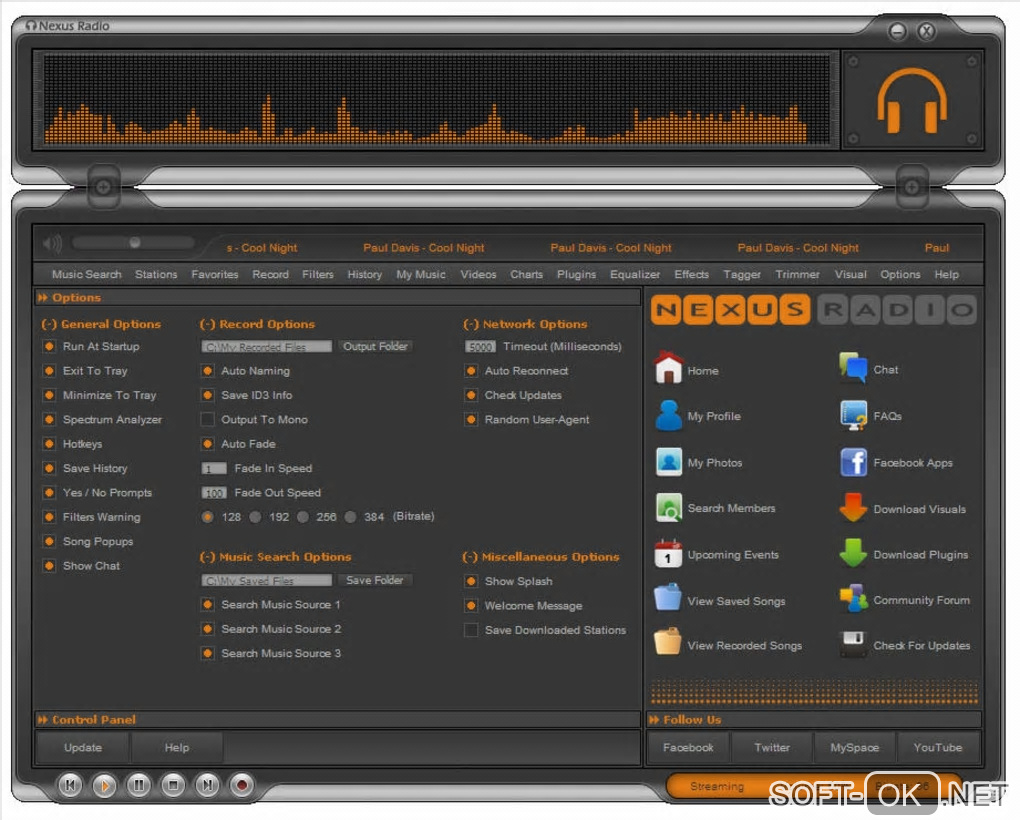
Task: Open the Search Members icon
Action: tap(669, 508)
